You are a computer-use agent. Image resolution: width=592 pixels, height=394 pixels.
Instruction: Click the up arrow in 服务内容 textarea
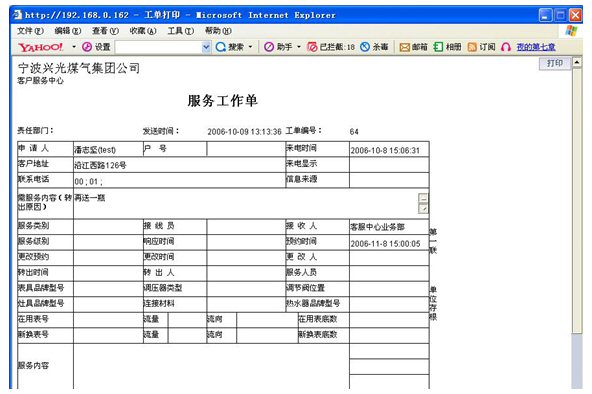pos(423,198)
